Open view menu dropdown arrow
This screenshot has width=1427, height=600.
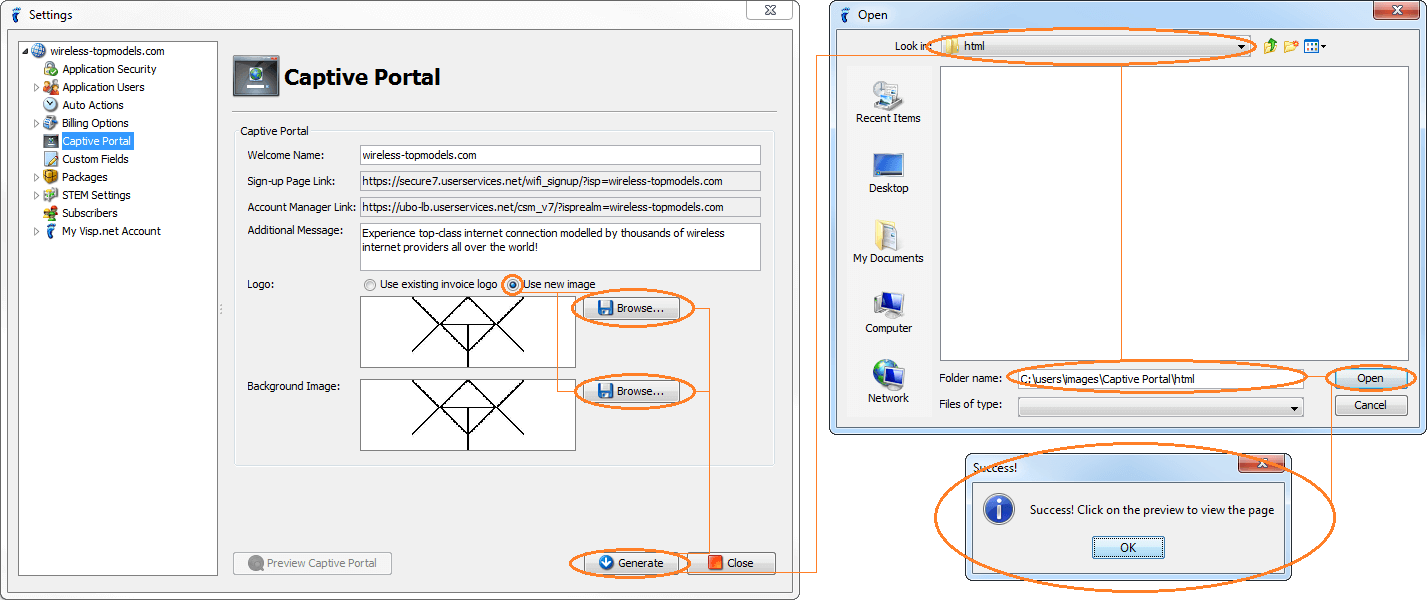click(x=1323, y=47)
